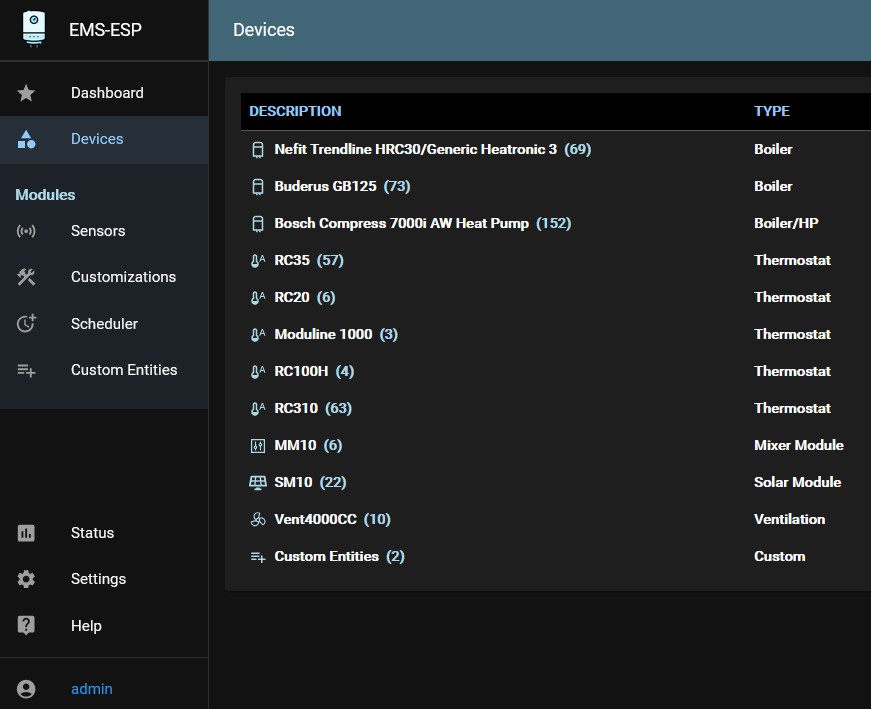The width and height of the screenshot is (871, 709).
Task: Click the Status bar-chart icon
Action: (26, 533)
